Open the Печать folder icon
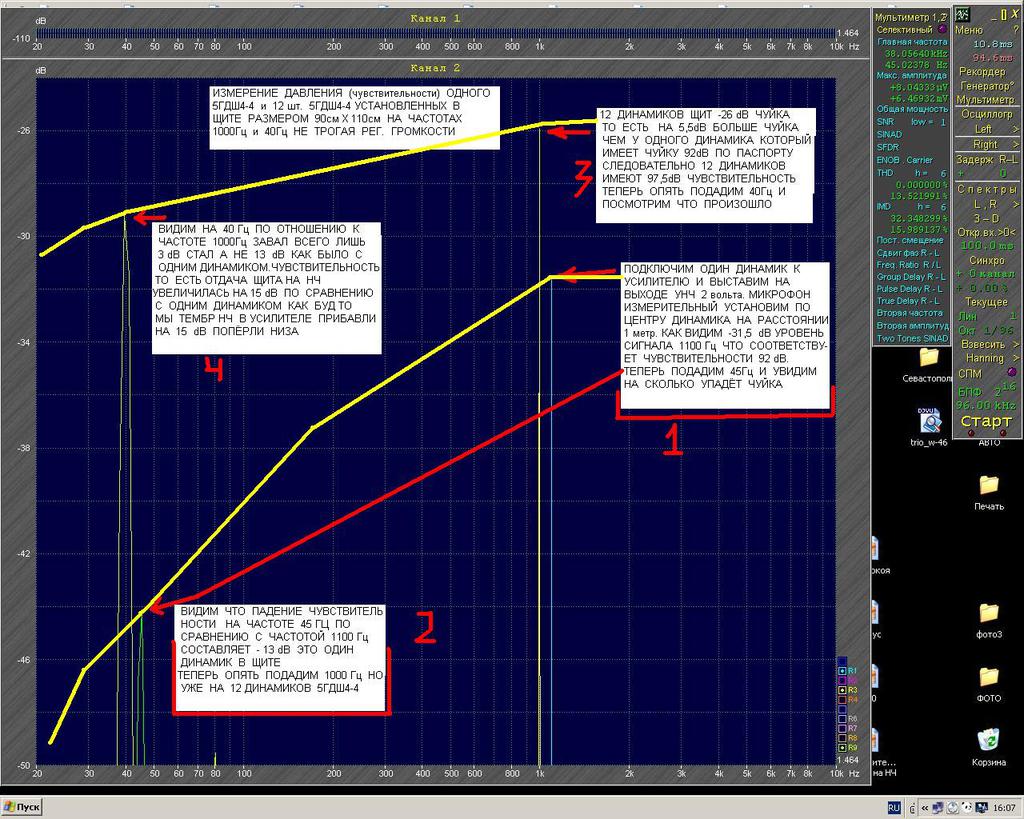The width and height of the screenshot is (1024, 819). pyautogui.click(x=988, y=486)
